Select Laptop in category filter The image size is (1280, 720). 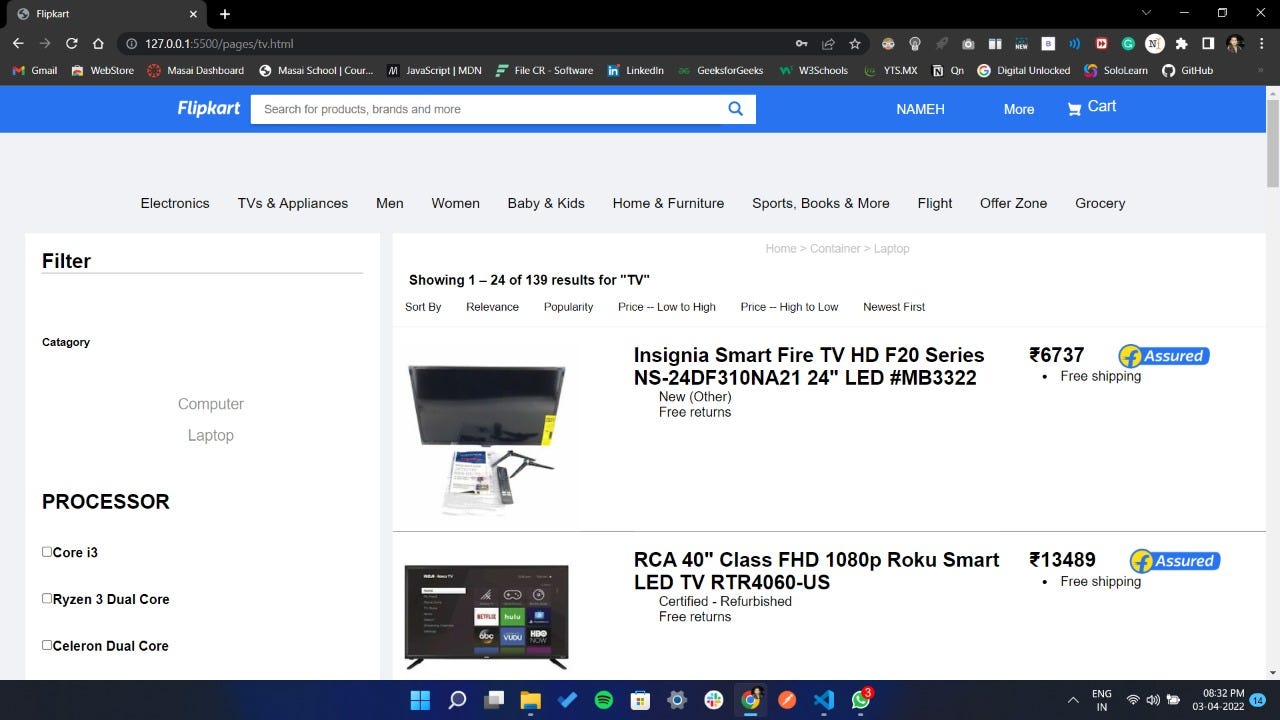(211, 435)
